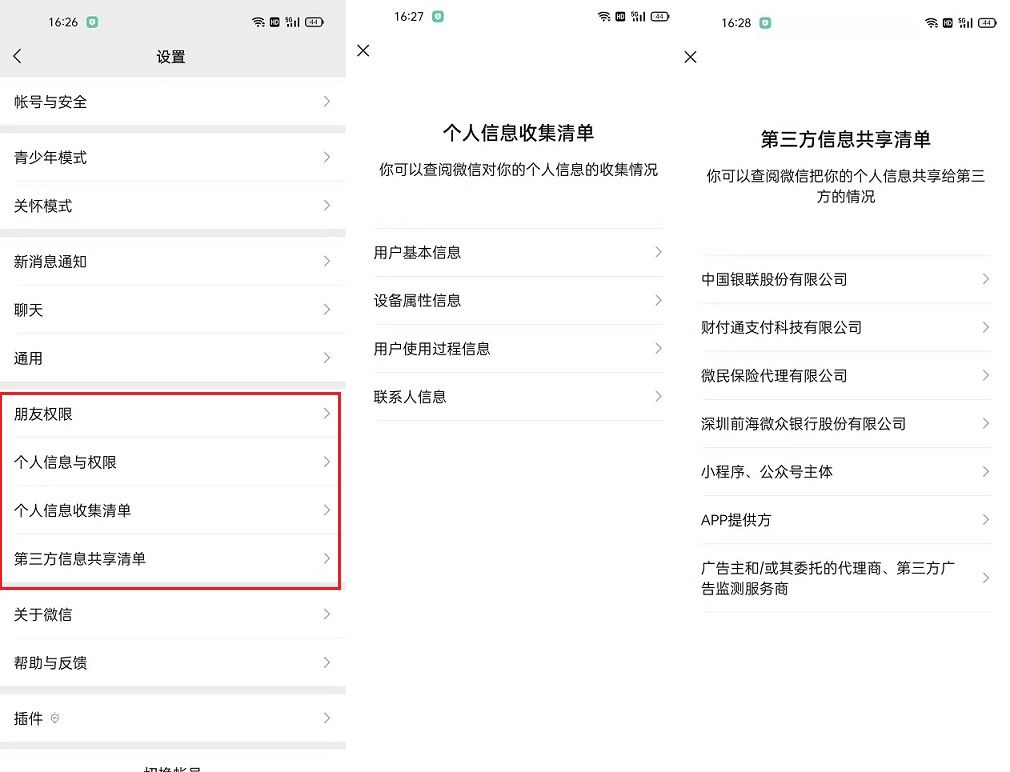The image size is (1010, 772).
Task: Open 第三方信息共享清单 in settings list
Action: point(171,558)
